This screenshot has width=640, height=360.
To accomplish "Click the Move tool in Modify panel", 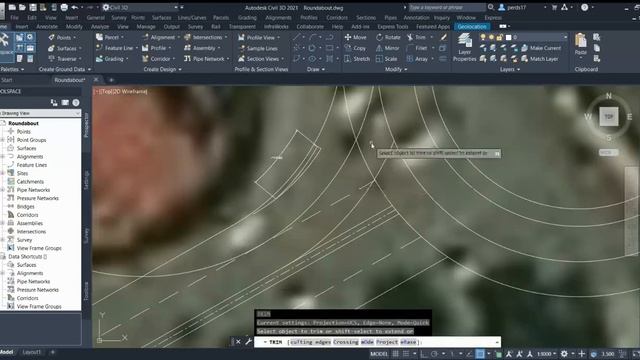I will (x=355, y=37).
